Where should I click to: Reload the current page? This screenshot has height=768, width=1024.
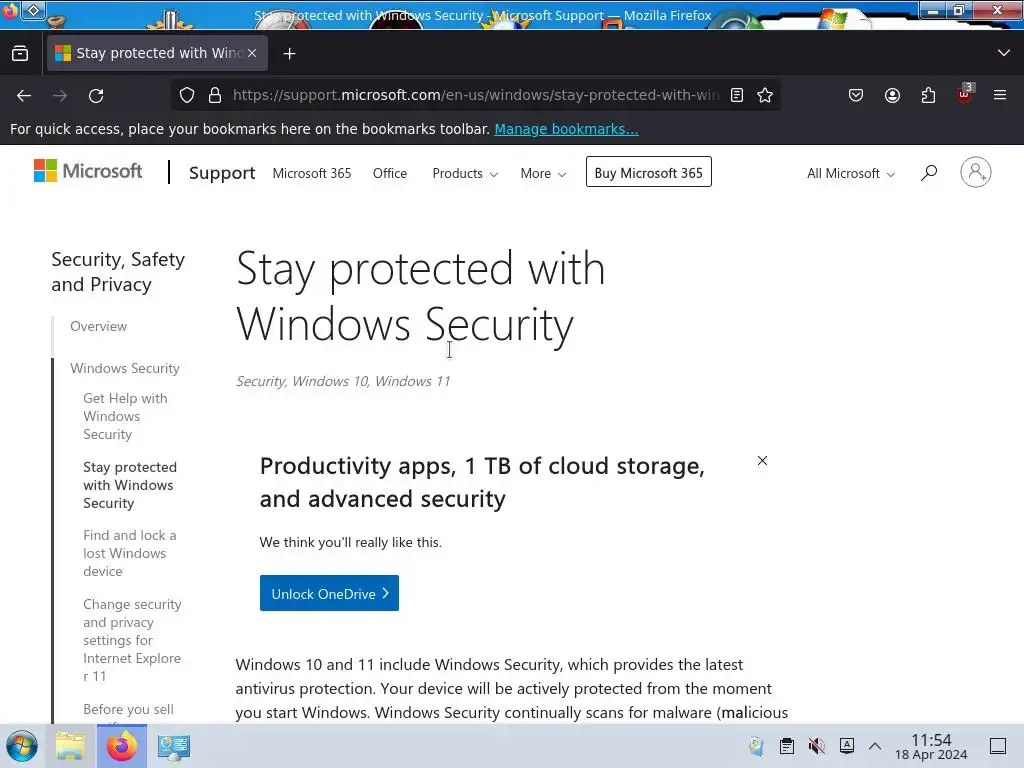[96, 95]
